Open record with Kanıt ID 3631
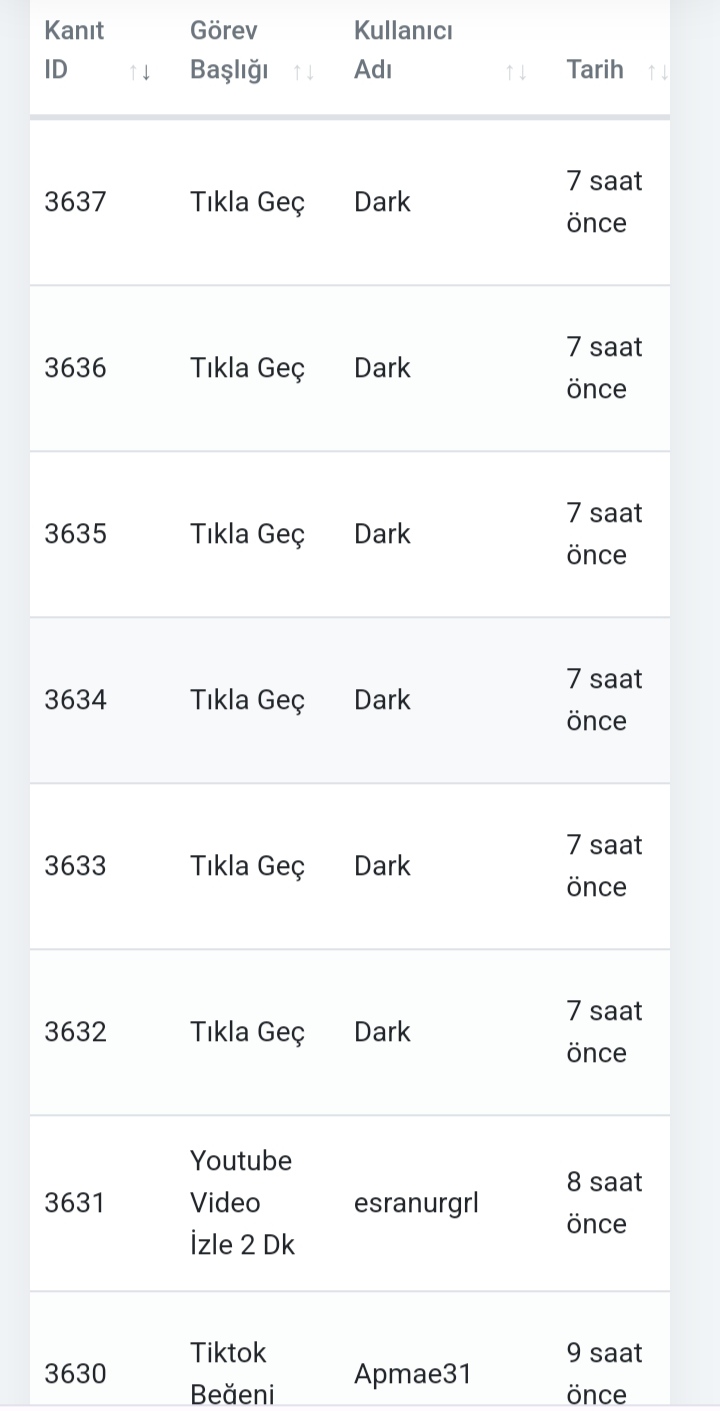The width and height of the screenshot is (720, 1411). (x=74, y=1203)
